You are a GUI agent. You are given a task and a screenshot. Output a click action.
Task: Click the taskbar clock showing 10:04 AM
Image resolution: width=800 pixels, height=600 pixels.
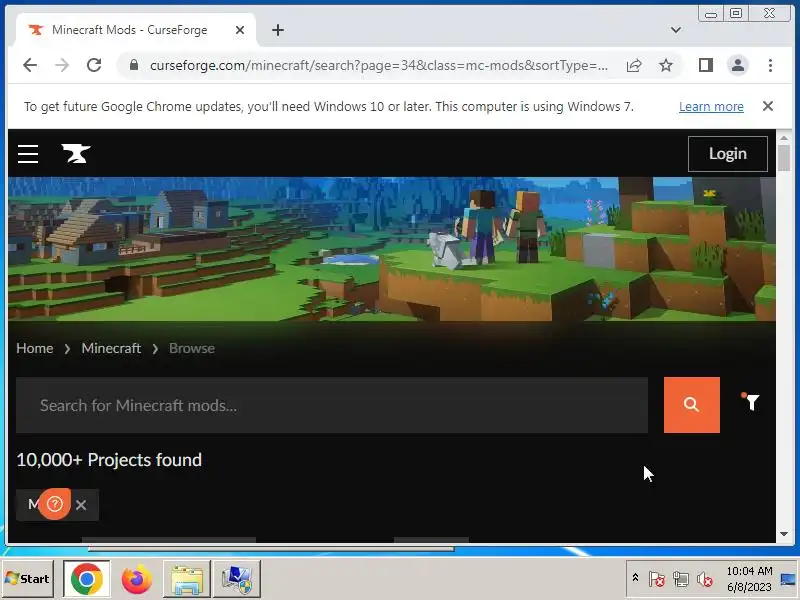tap(749, 579)
